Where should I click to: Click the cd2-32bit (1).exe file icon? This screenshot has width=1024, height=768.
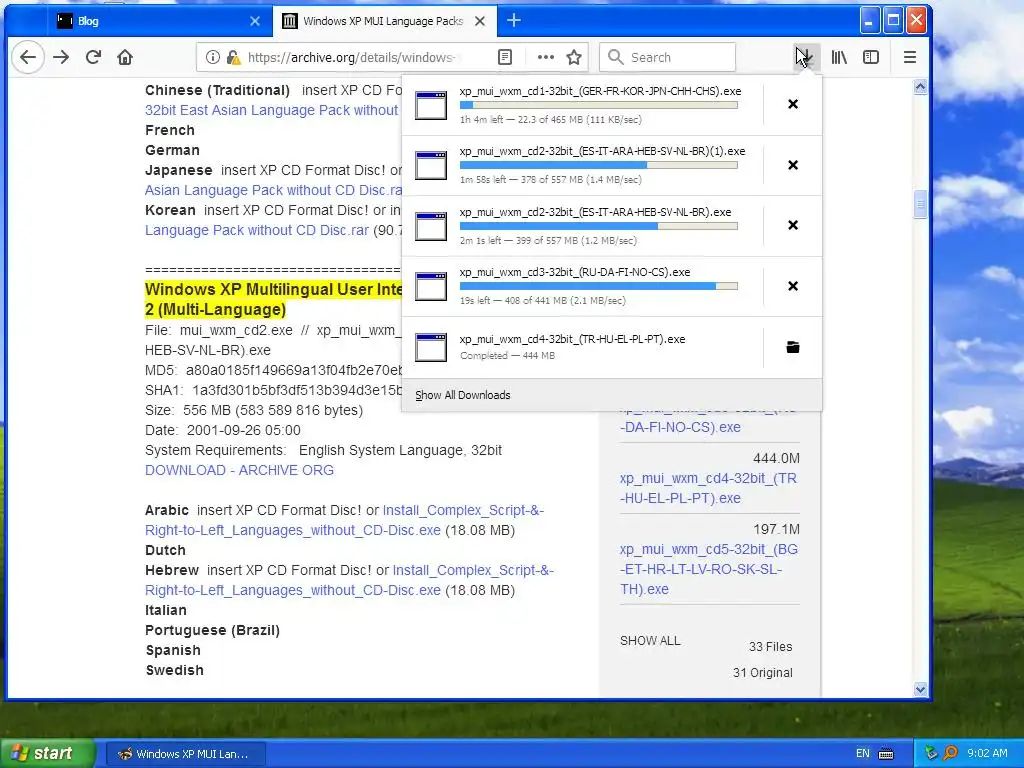click(x=431, y=166)
